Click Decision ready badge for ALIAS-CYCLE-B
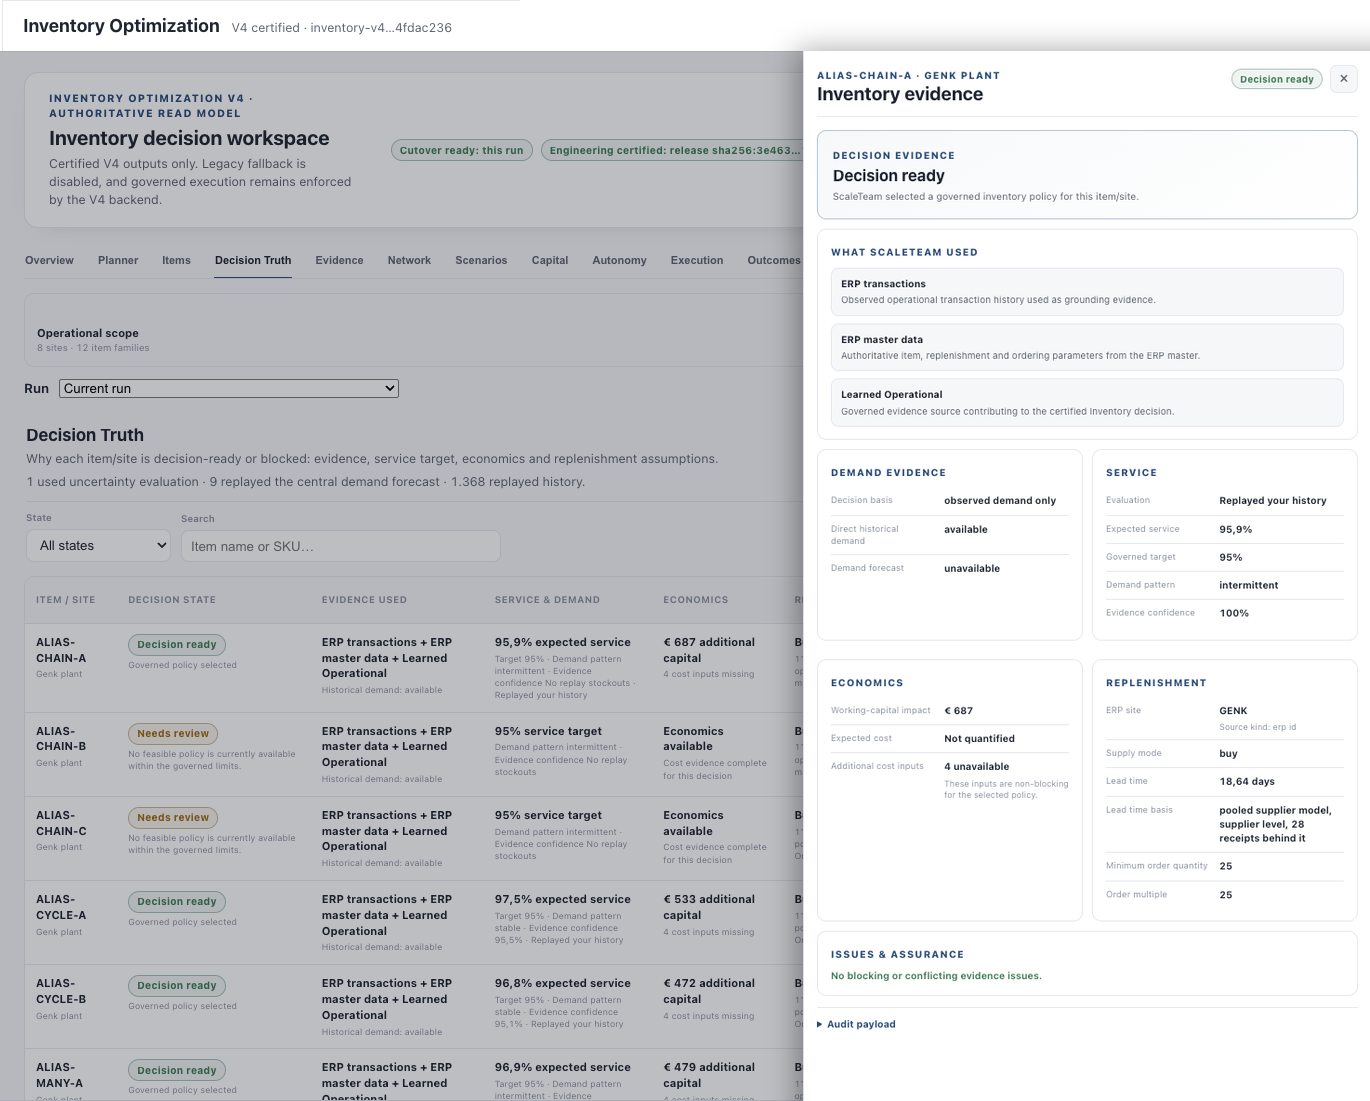 click(x=177, y=986)
